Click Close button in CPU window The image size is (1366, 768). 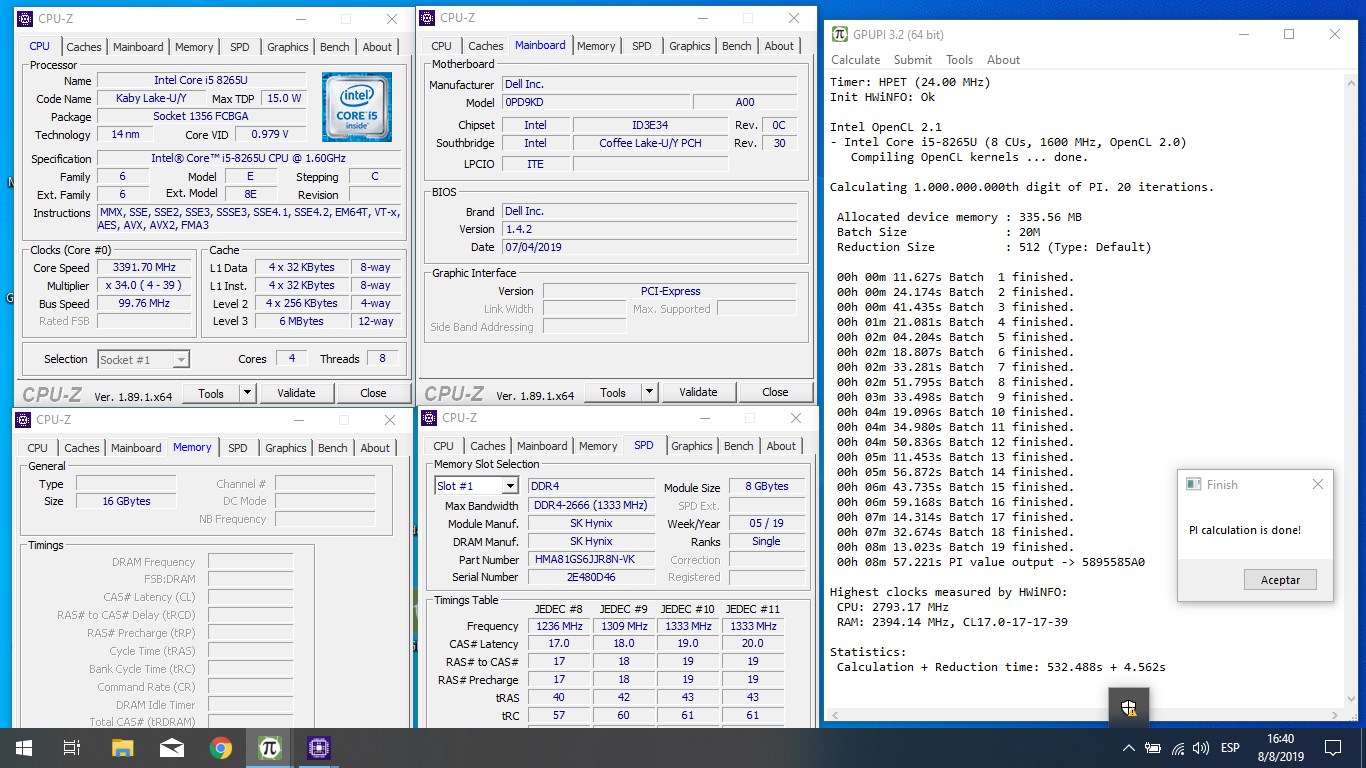click(373, 393)
